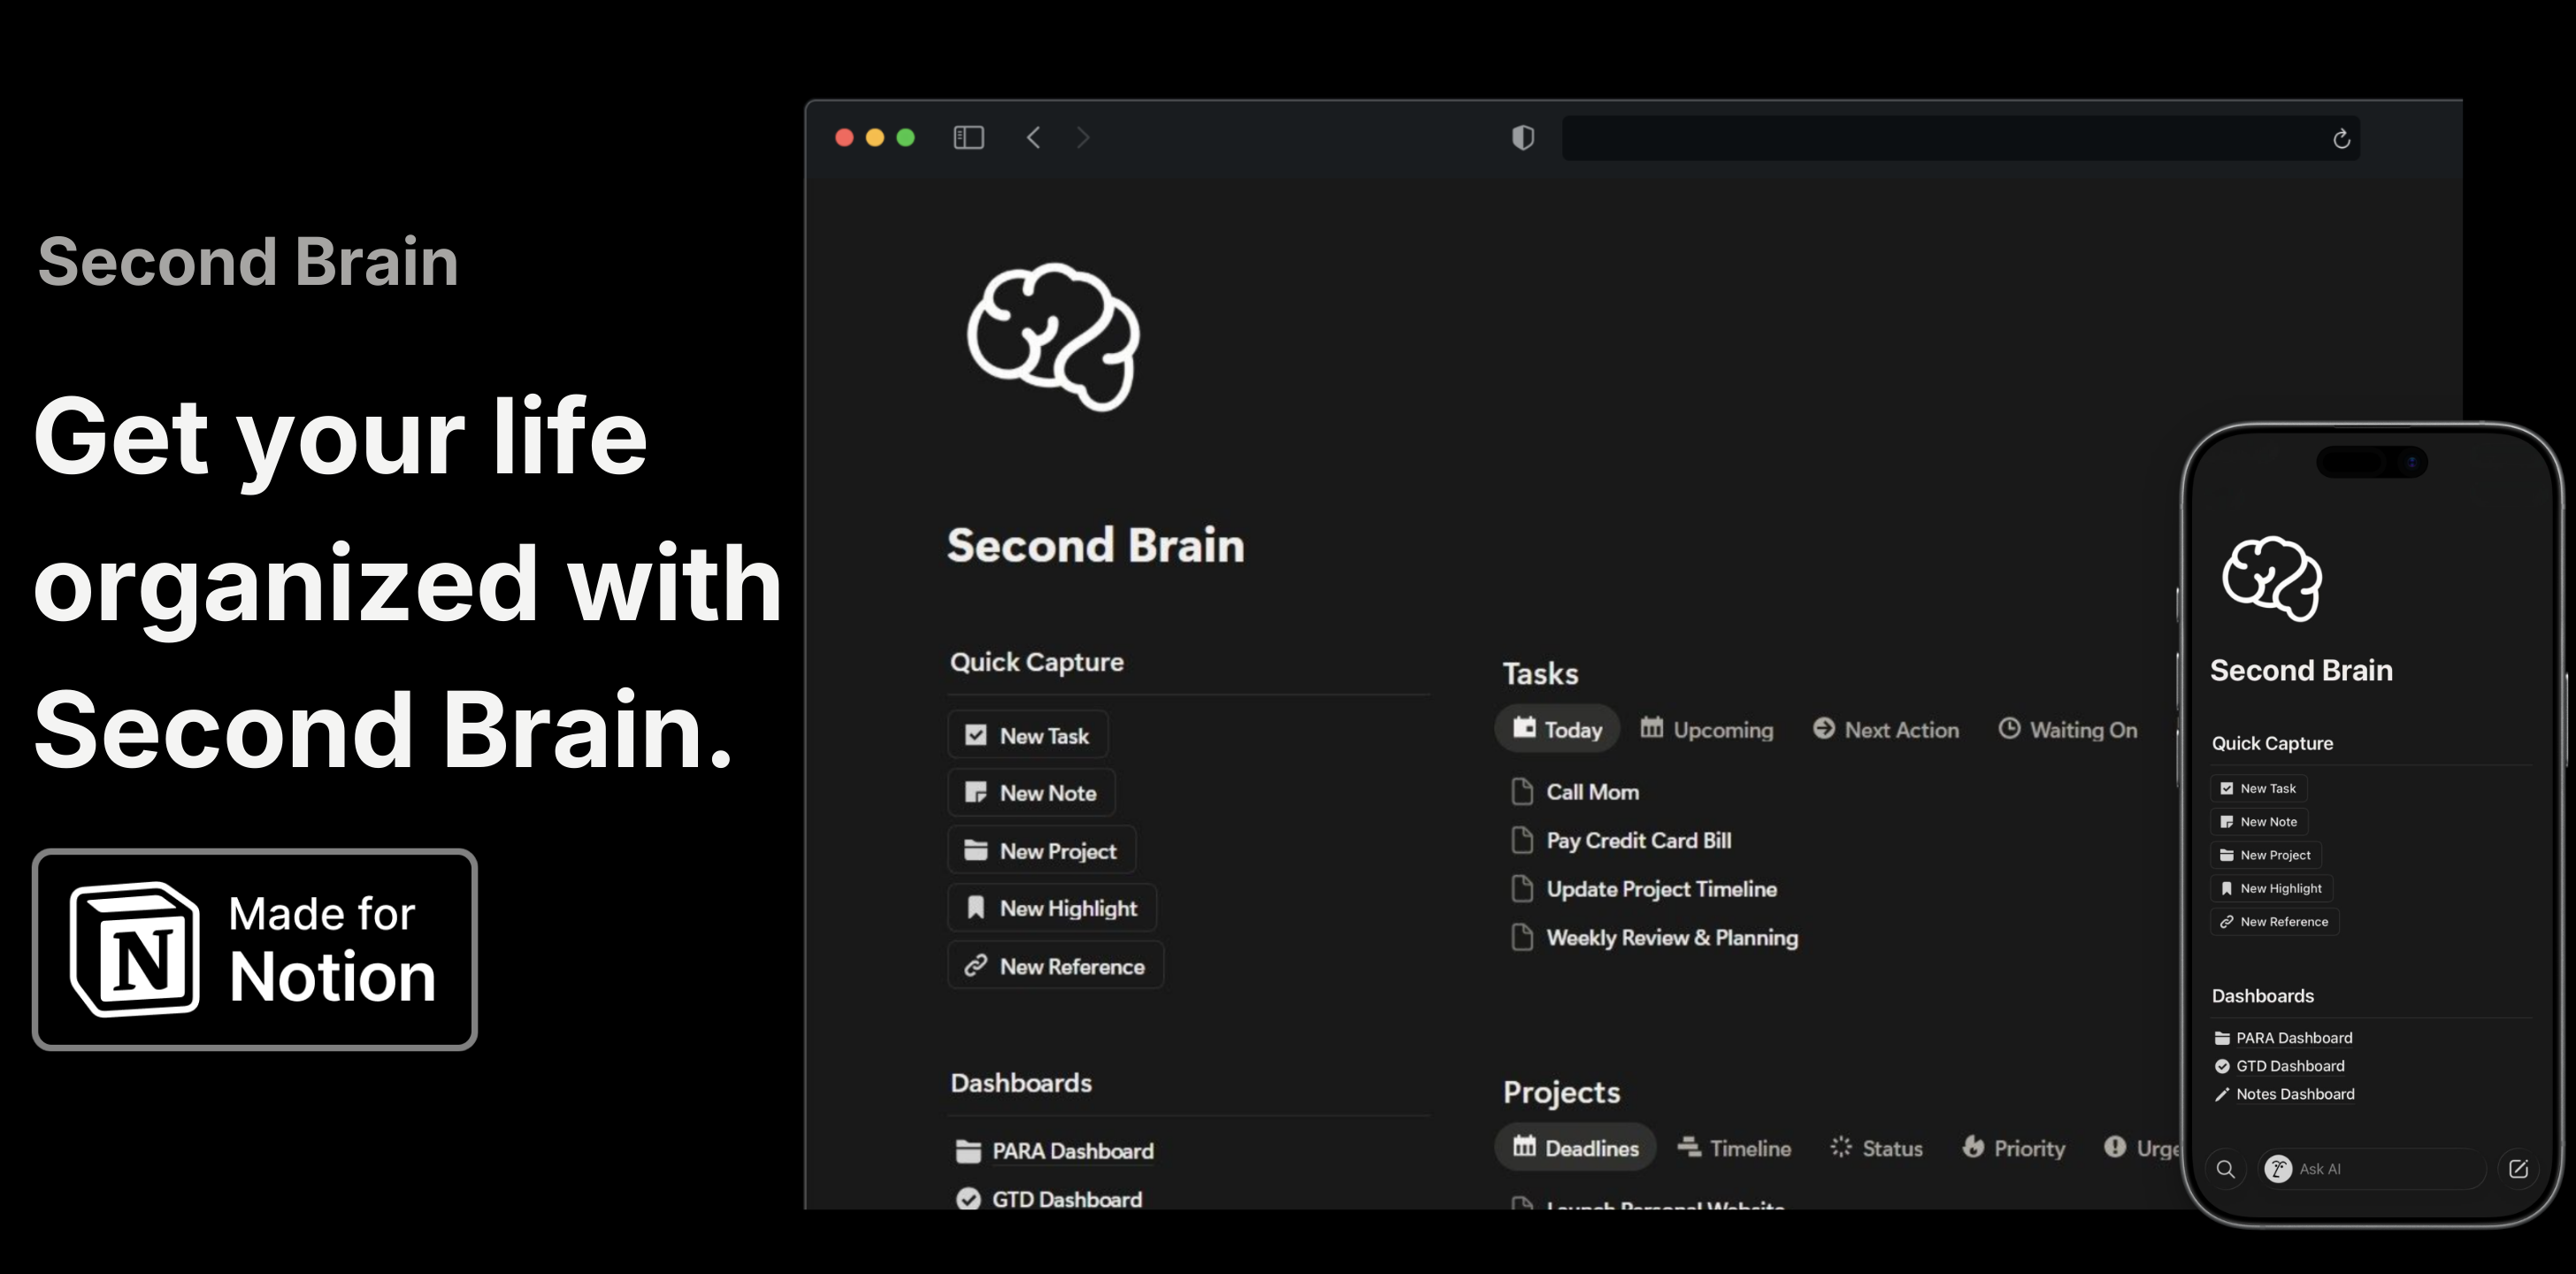Tap the Ask AI sparkle icon on the phone
This screenshot has width=2576, height=1274.
(2277, 1168)
